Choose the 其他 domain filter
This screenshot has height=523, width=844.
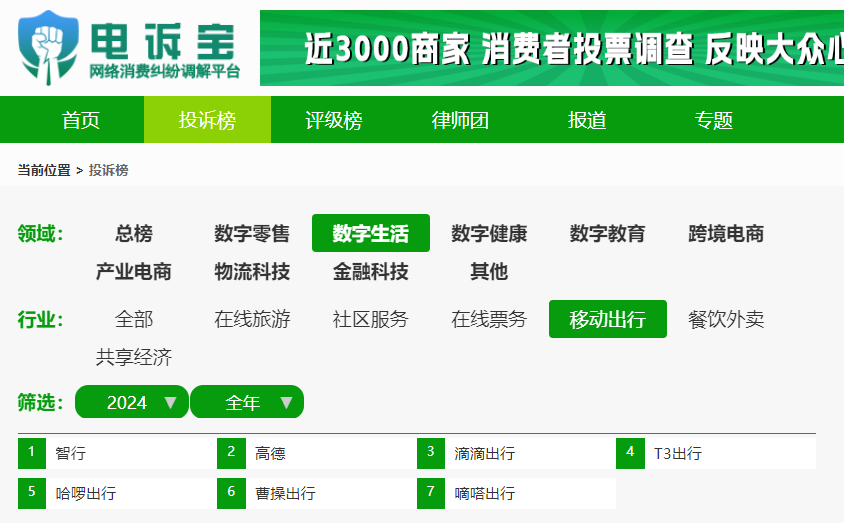coord(489,271)
